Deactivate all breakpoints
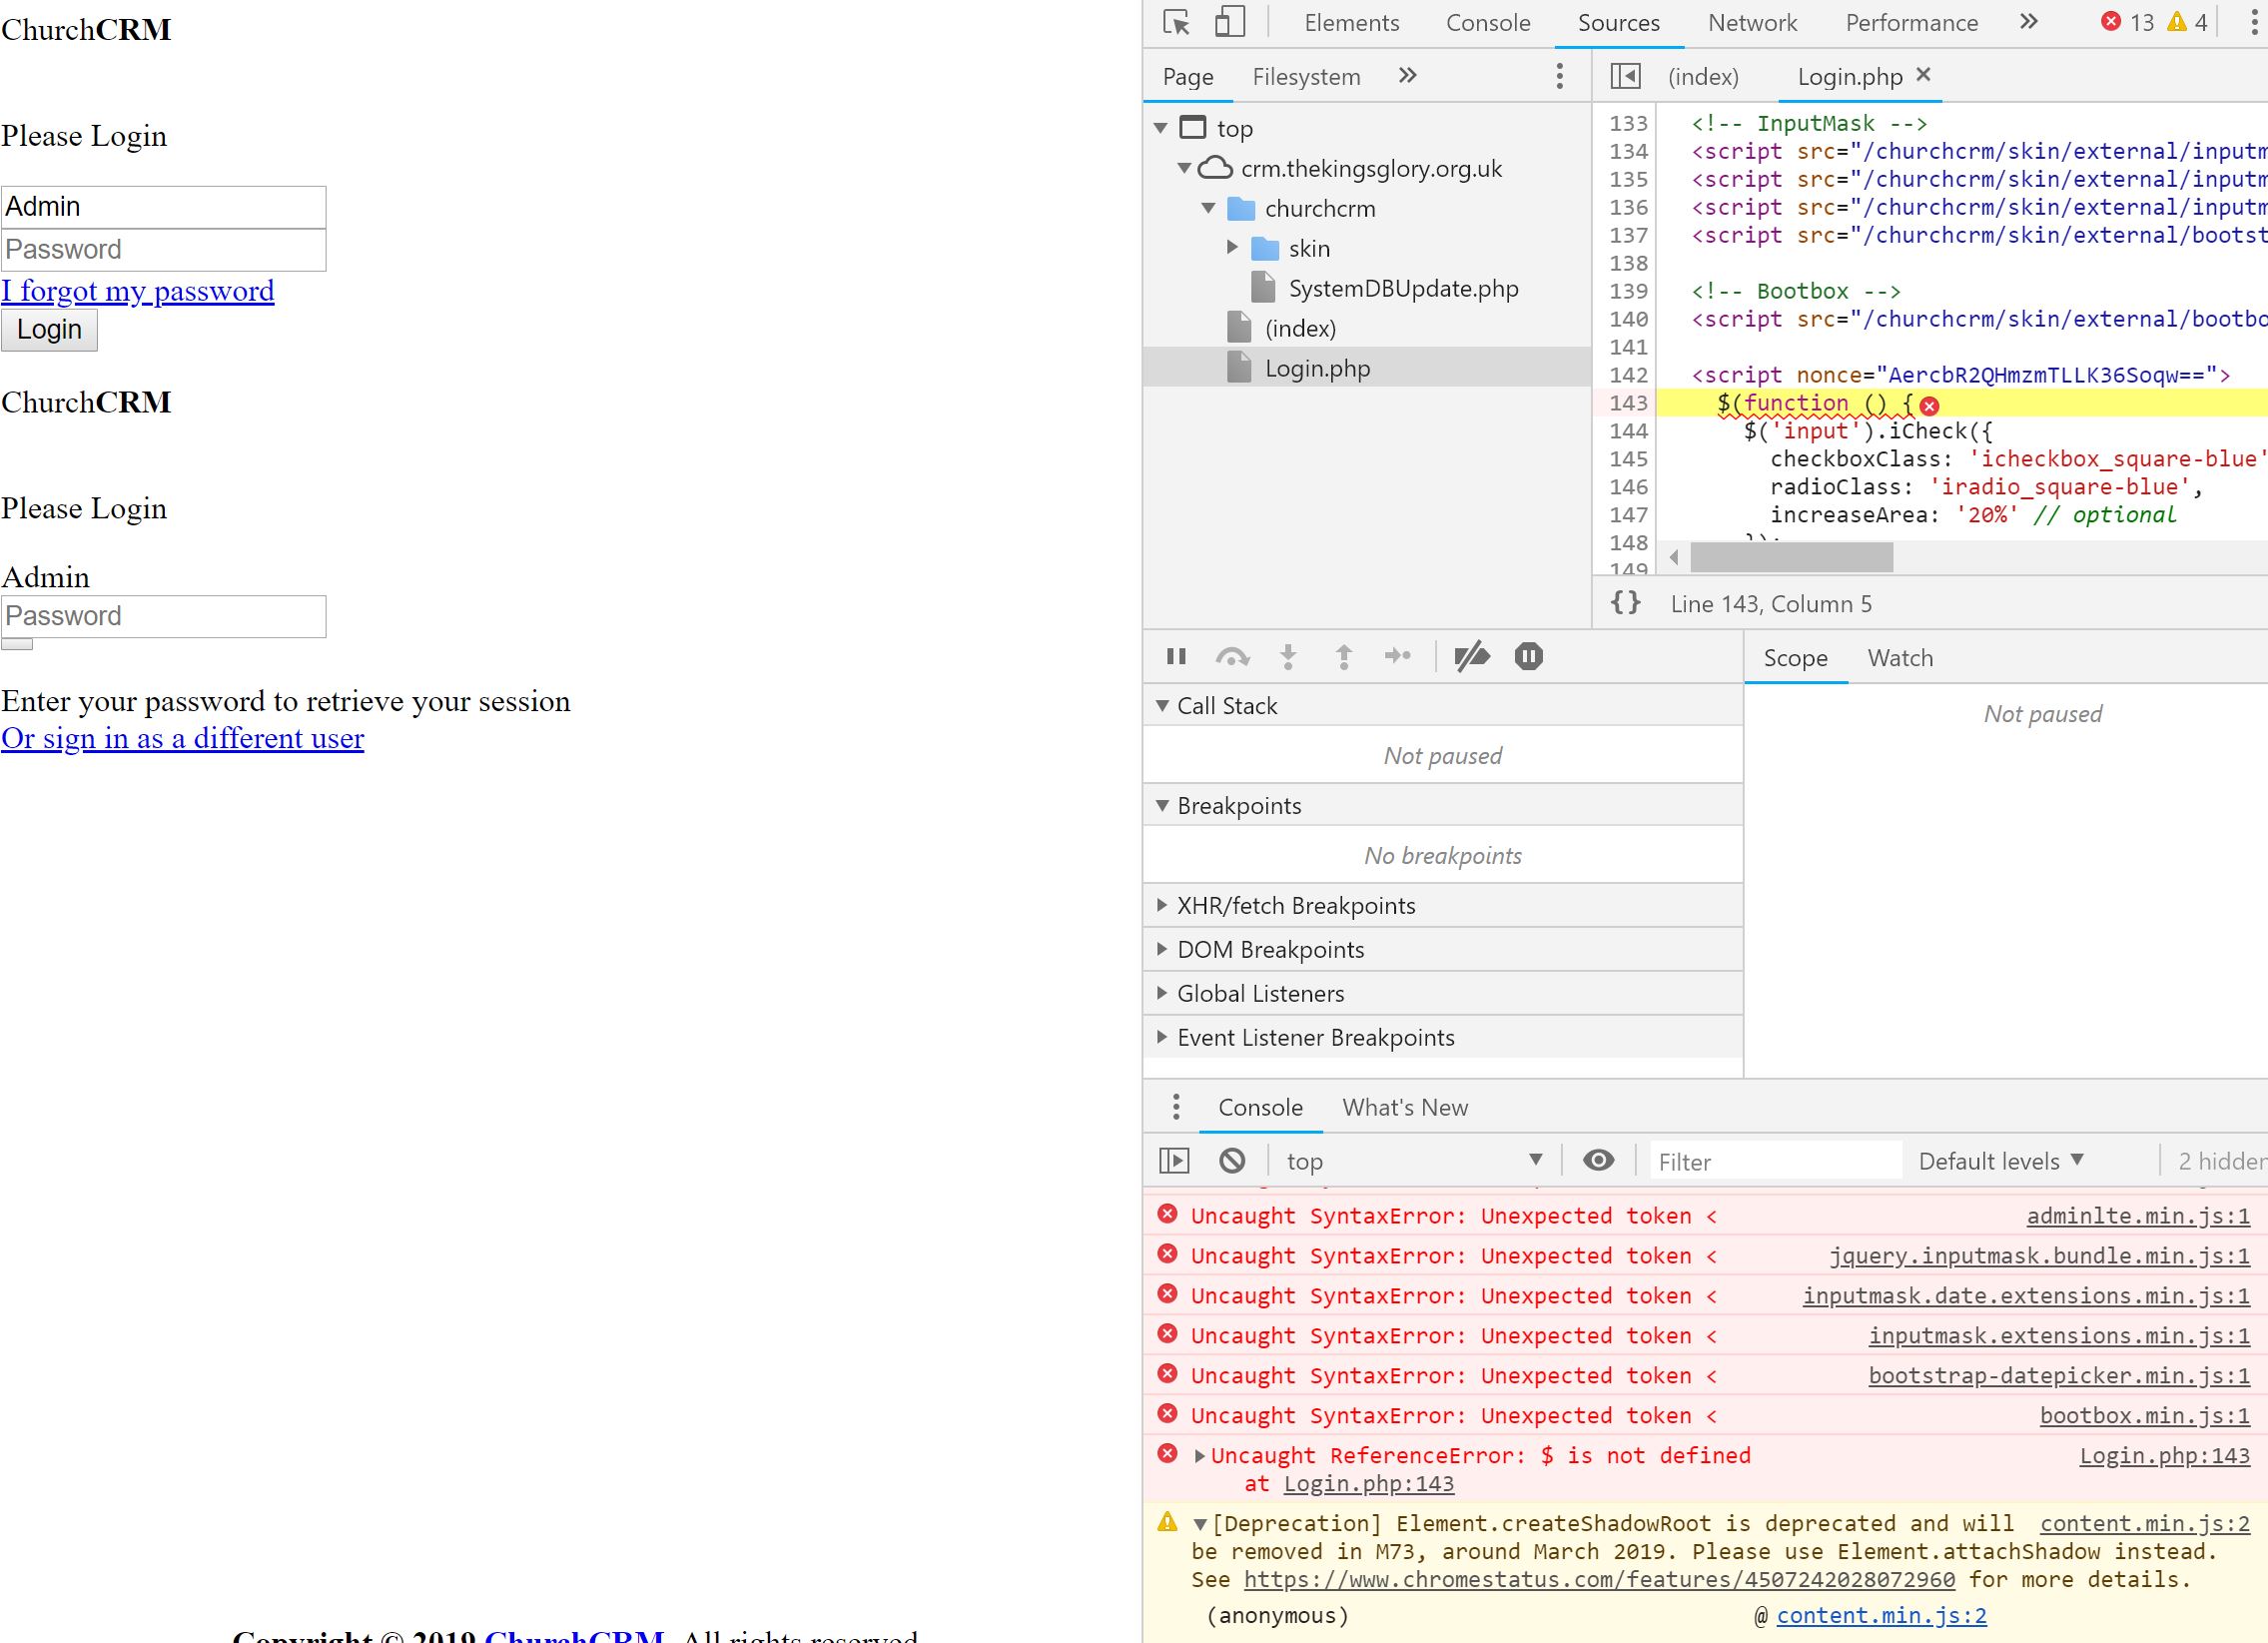Viewport: 2268px width, 1643px height. (1472, 657)
